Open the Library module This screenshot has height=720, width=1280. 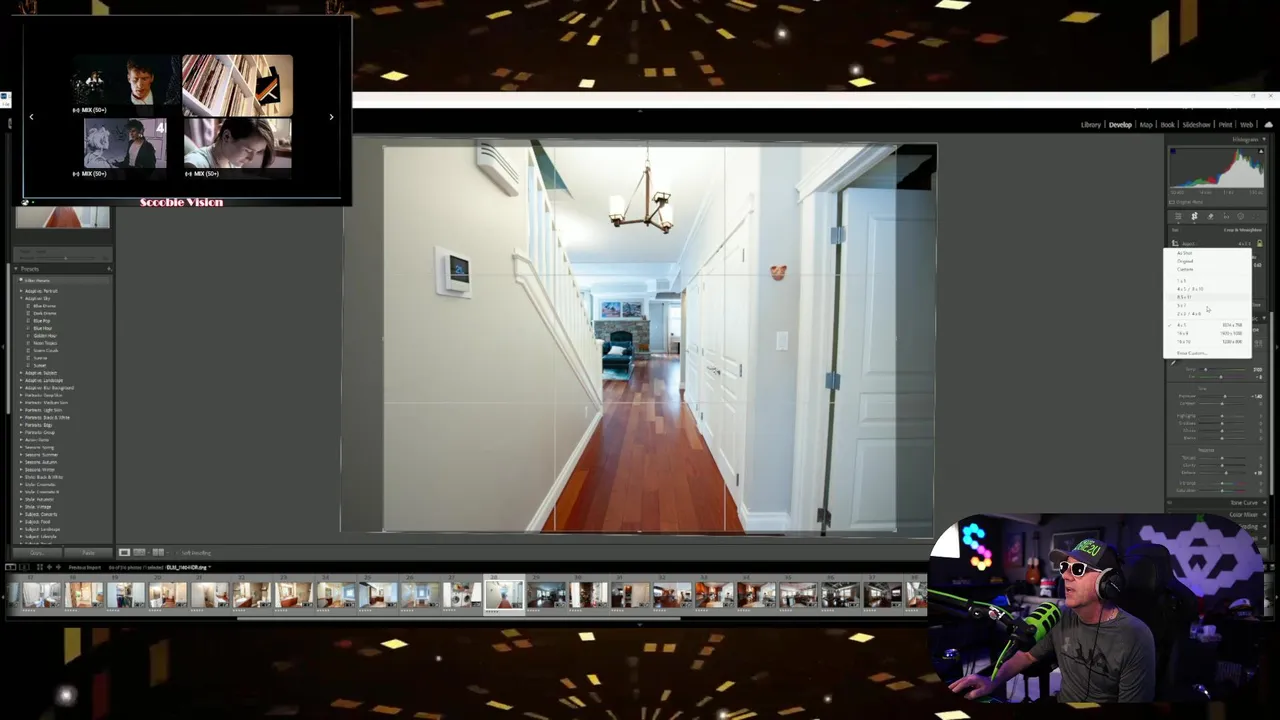[x=1090, y=125]
